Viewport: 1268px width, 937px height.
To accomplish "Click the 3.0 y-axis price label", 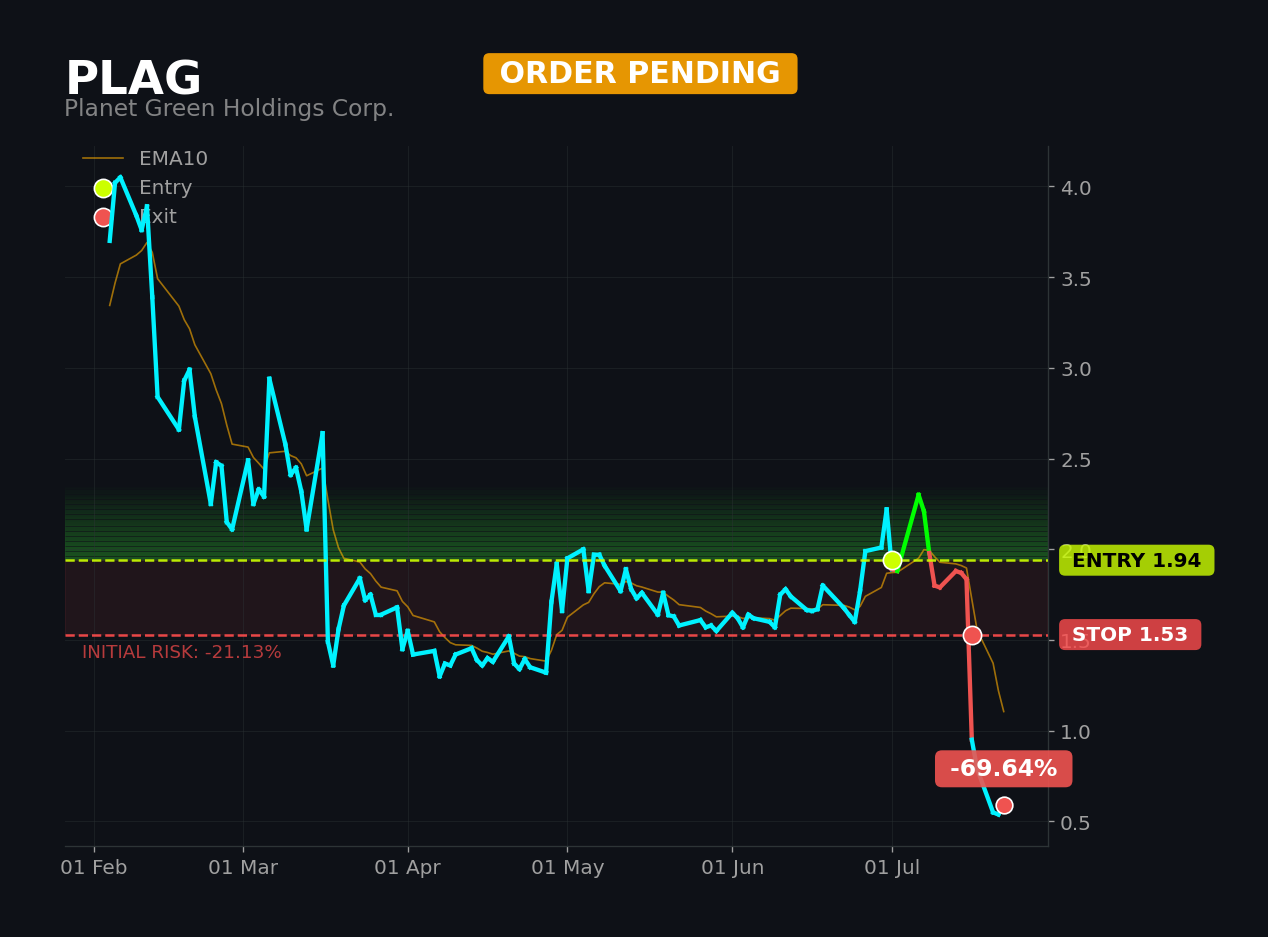I will pyautogui.click(x=1075, y=369).
